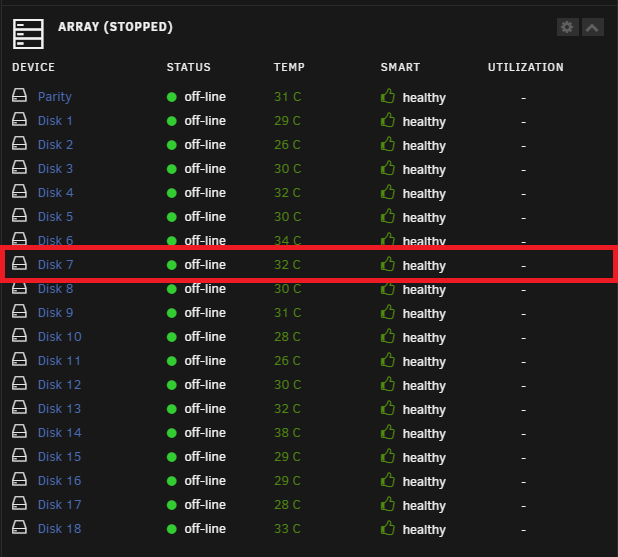
Task: Open the Disk 7 link
Action: pyautogui.click(x=56, y=265)
